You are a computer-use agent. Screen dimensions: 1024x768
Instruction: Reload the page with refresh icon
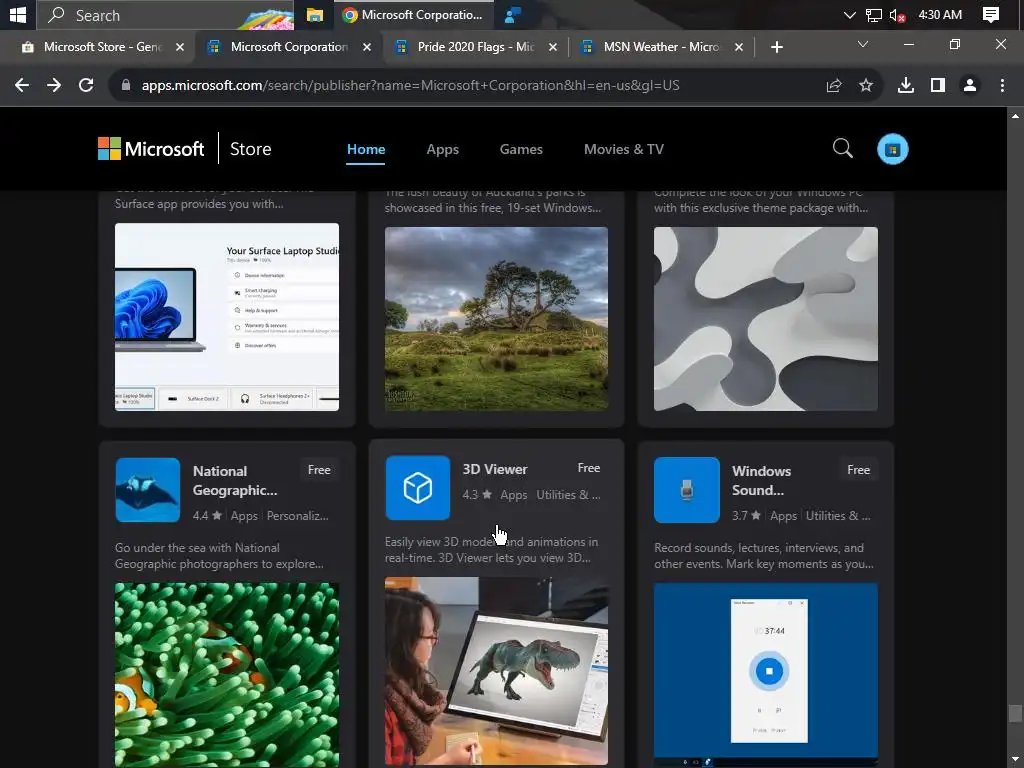click(x=86, y=85)
